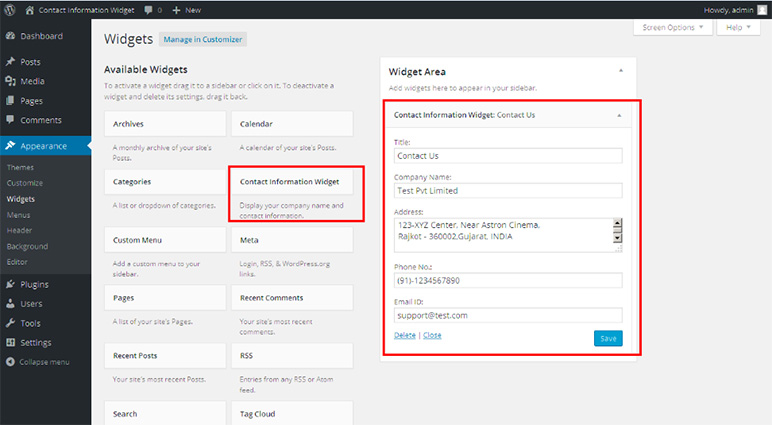
Task: Expand the Screen Options dropdown
Action: [673, 28]
